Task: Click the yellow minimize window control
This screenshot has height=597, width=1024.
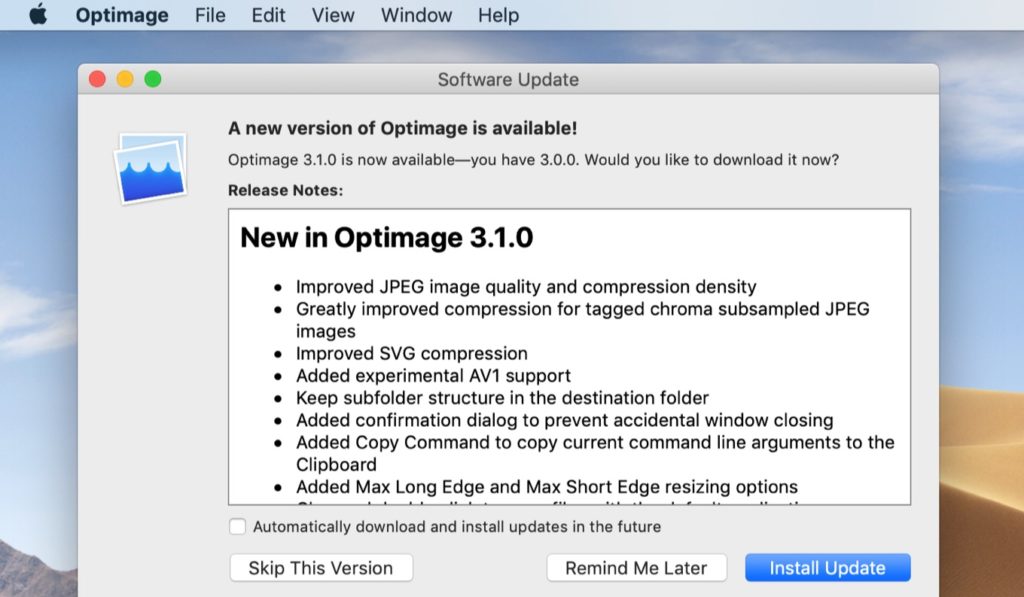Action: point(123,77)
